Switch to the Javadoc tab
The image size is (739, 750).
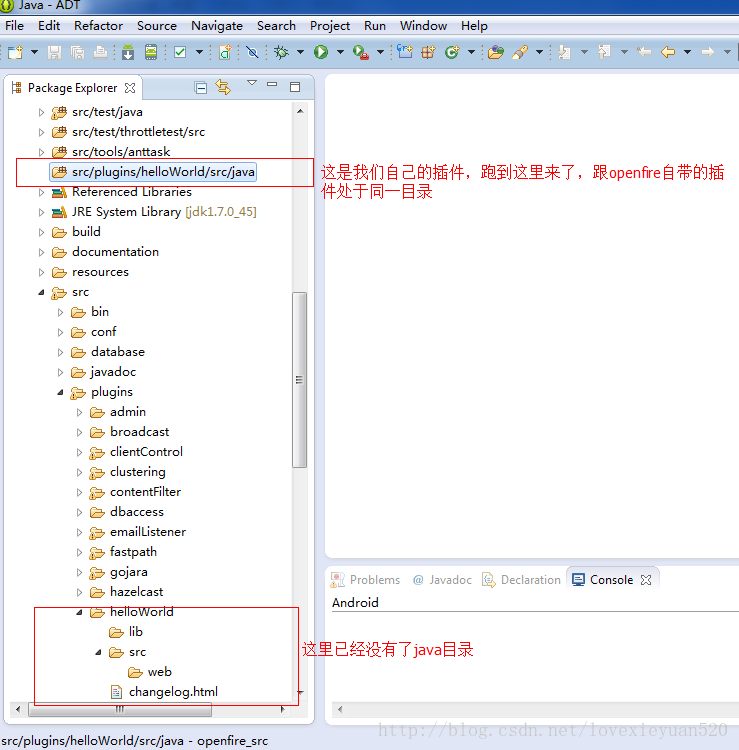click(x=442, y=580)
